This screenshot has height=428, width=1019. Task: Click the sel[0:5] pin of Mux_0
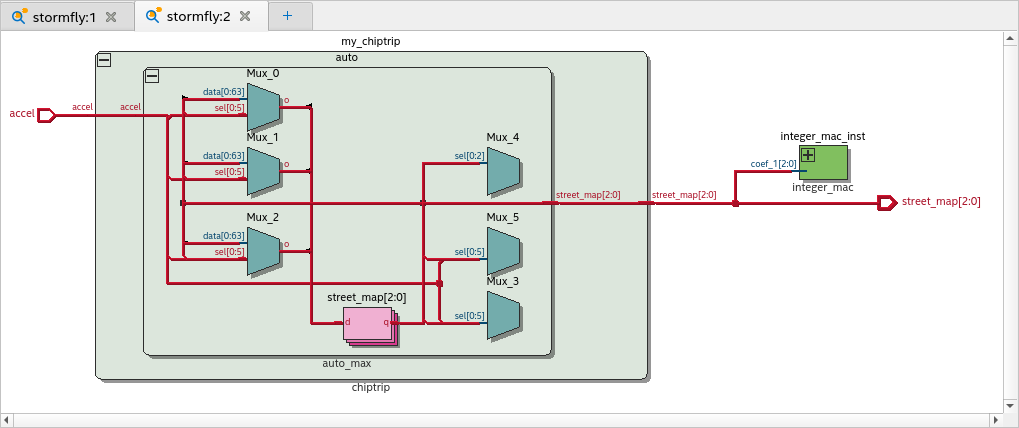point(229,108)
